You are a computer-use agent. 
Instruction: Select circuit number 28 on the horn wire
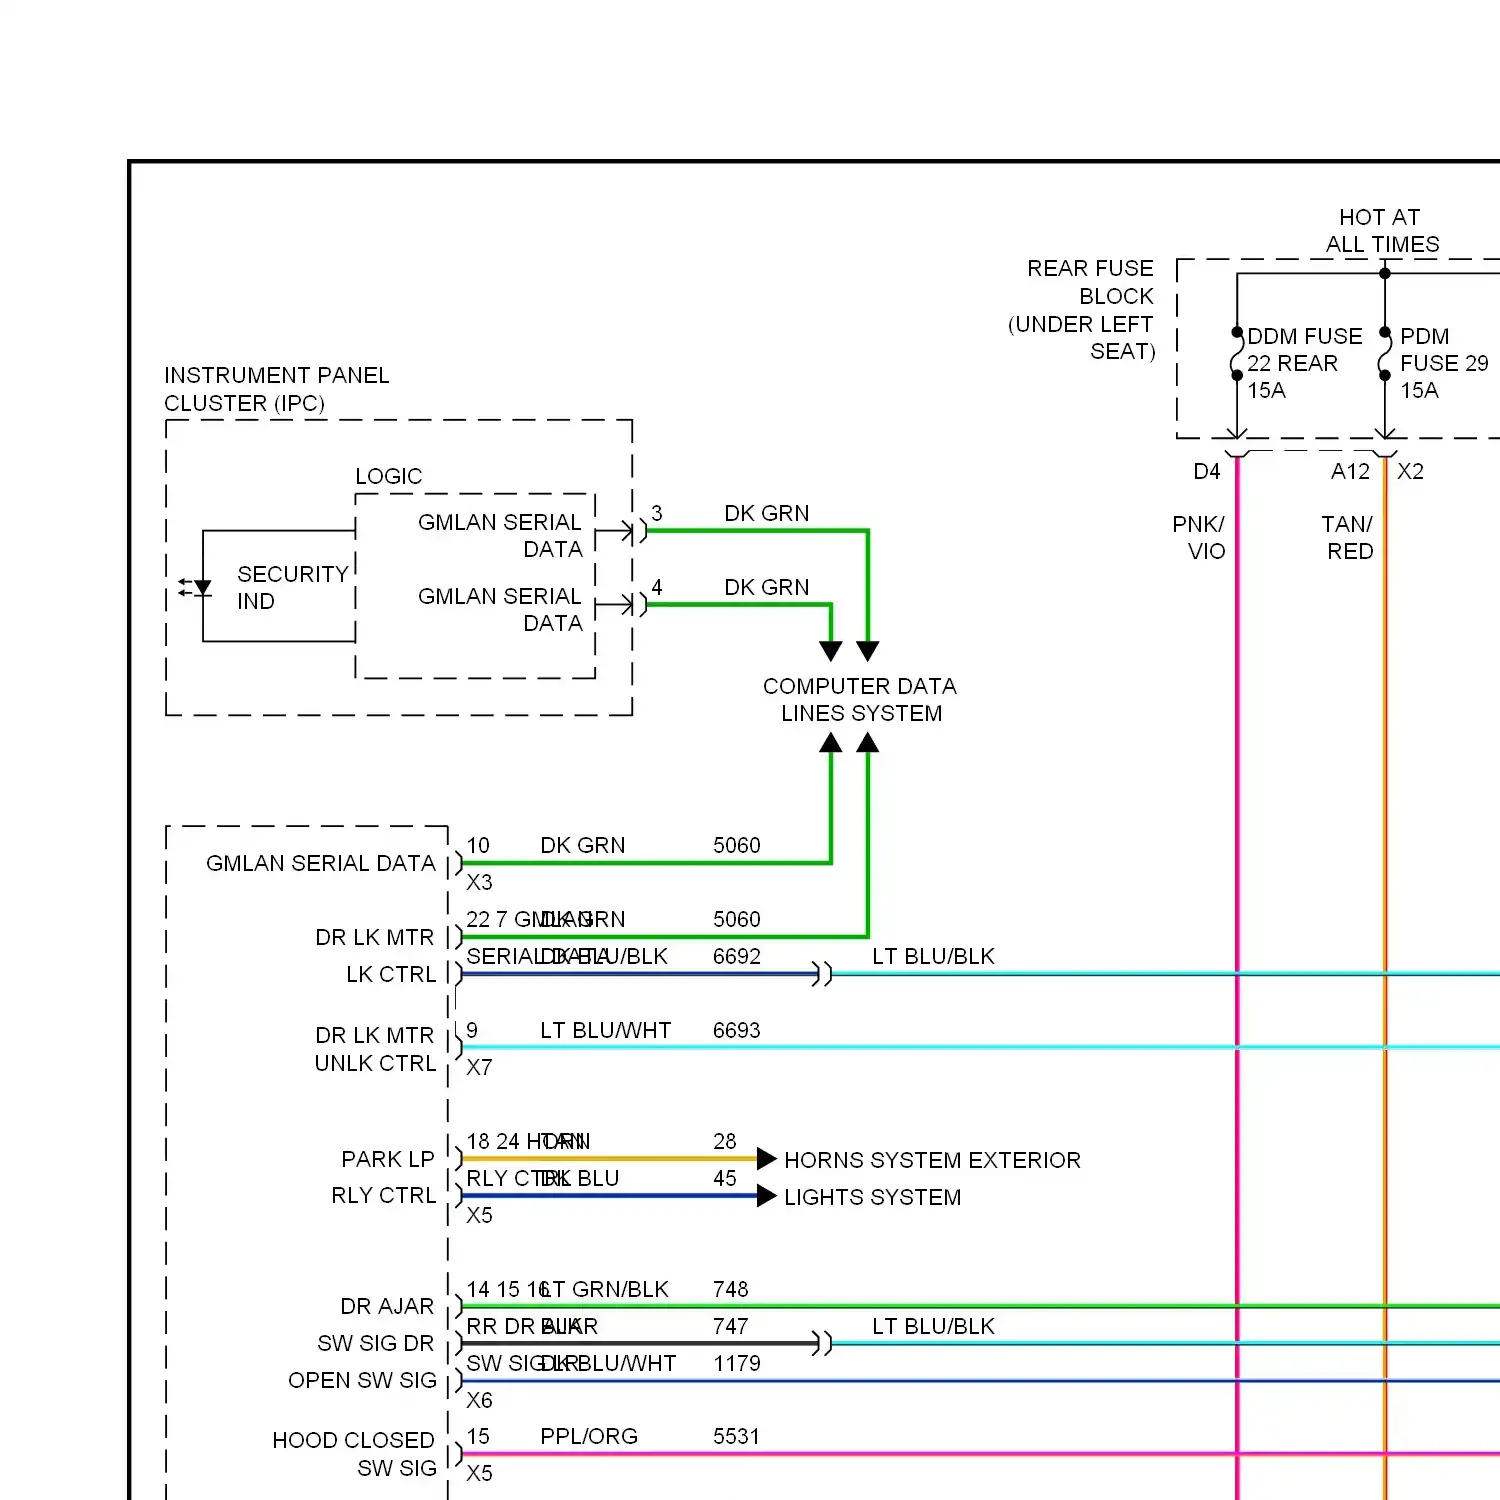(x=725, y=1141)
